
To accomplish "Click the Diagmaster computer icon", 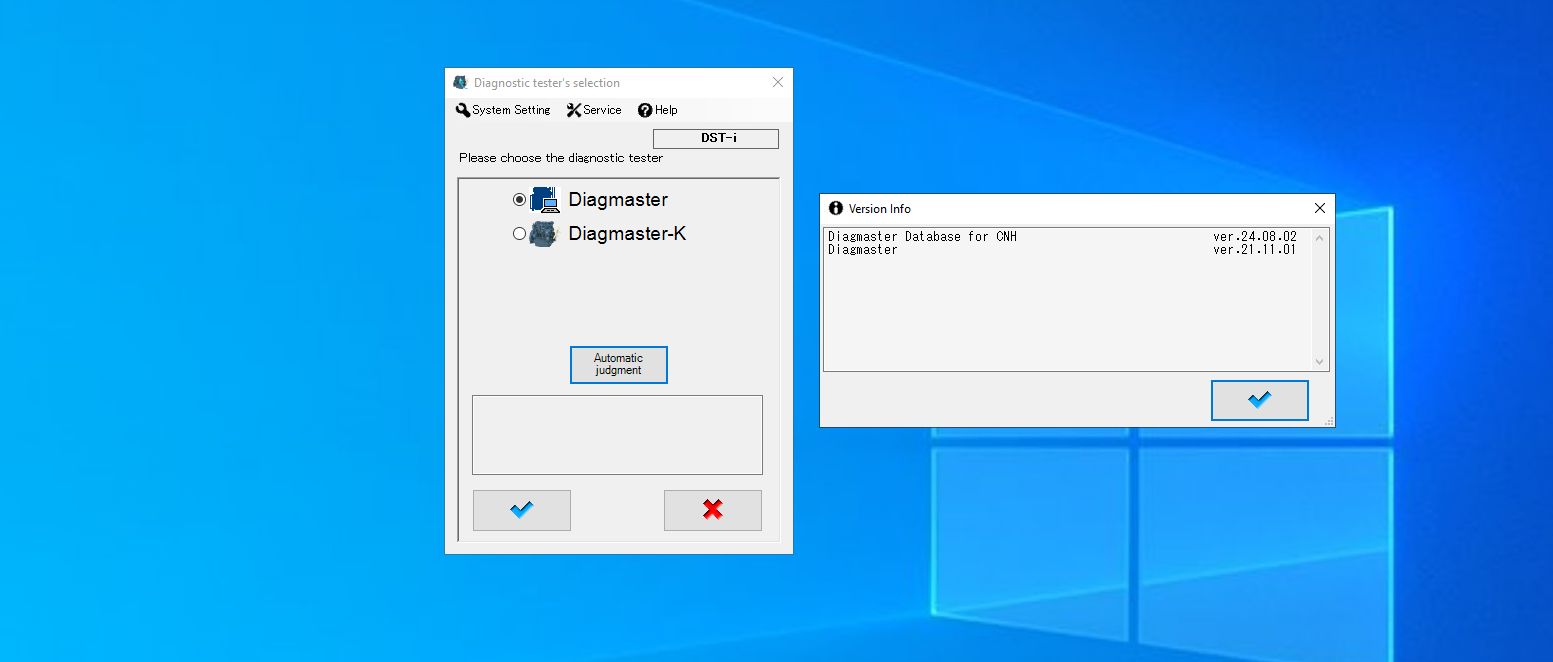I will click(x=545, y=199).
